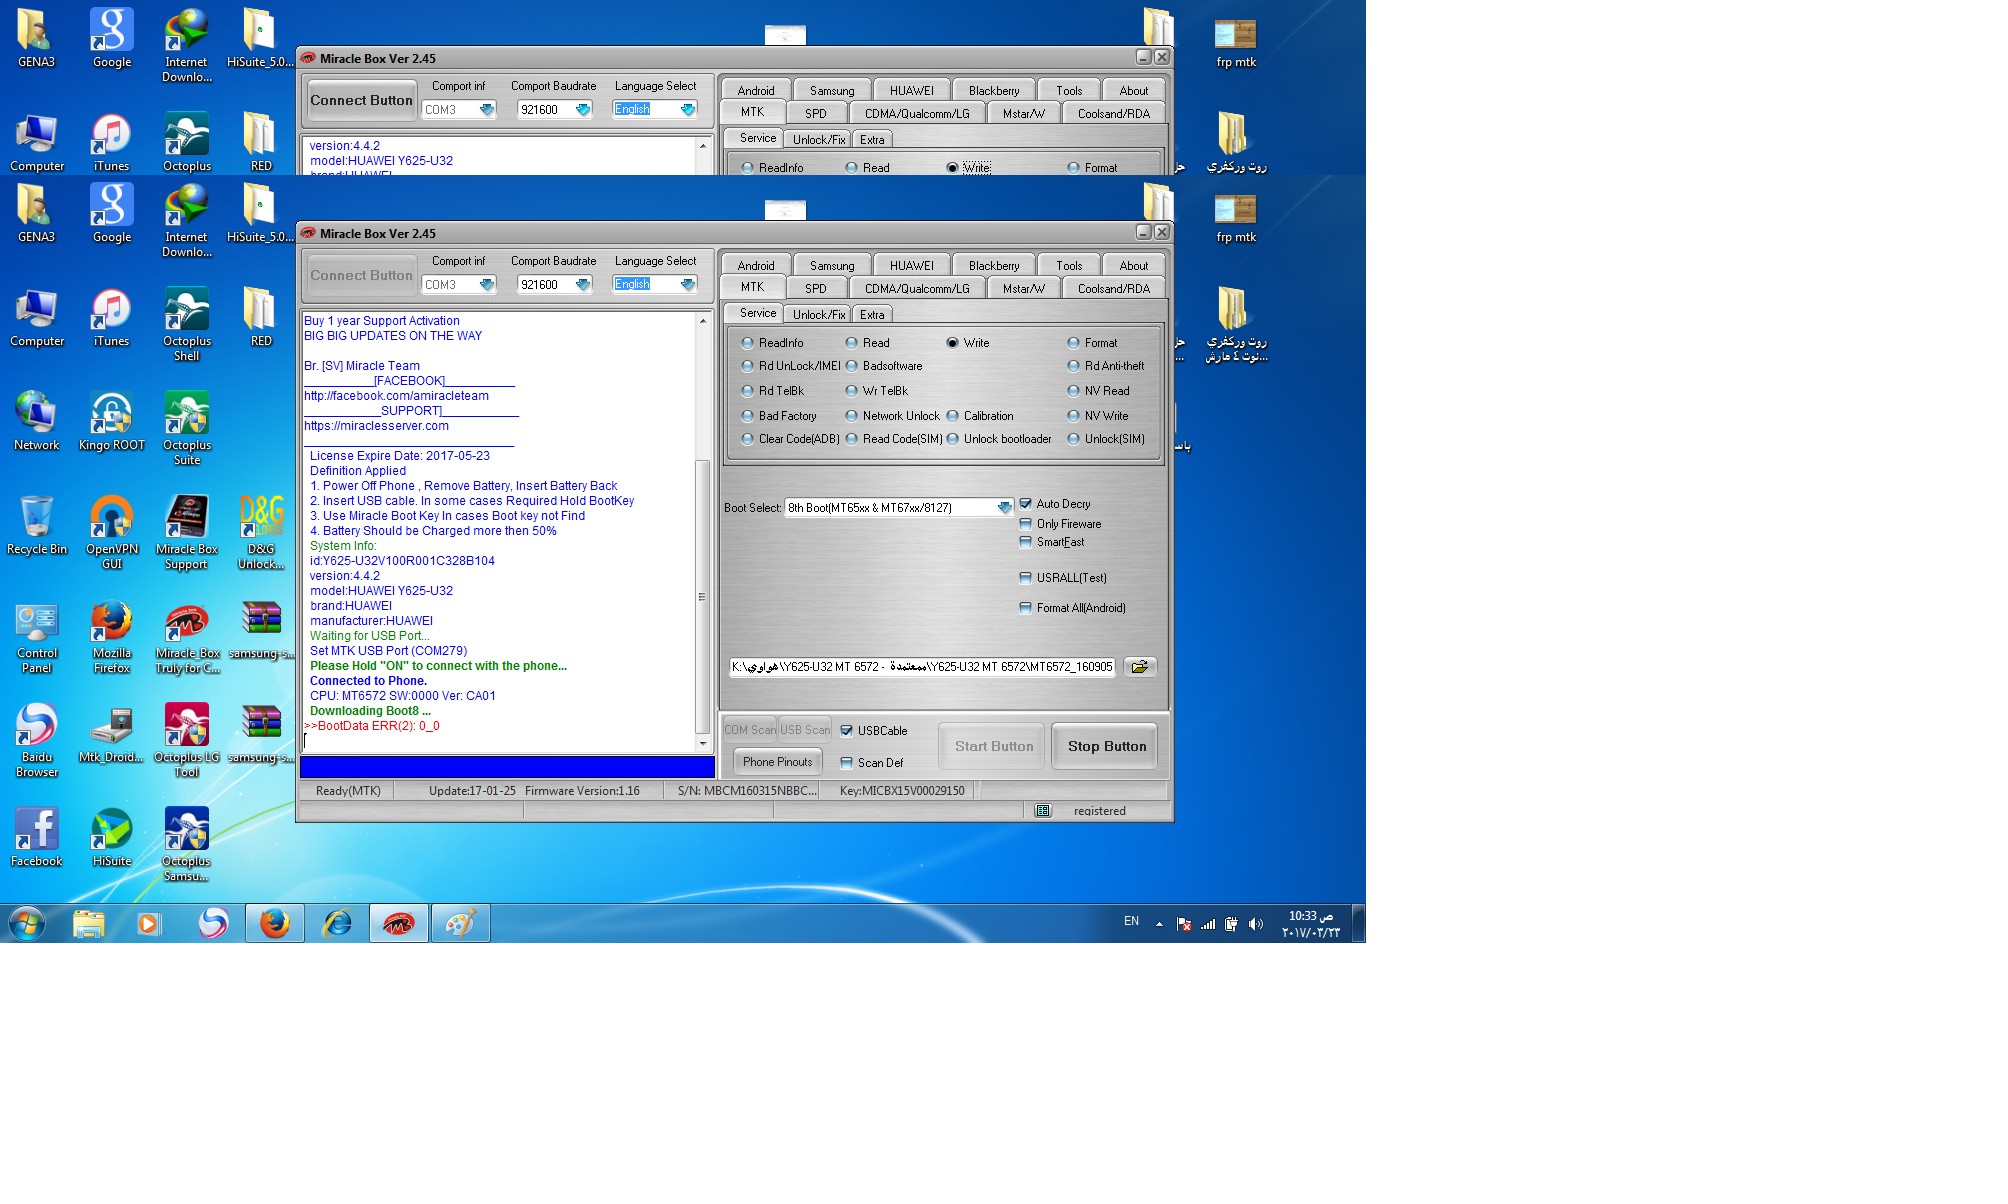
Task: Launch HiSuite from the desktop icon
Action: (x=111, y=837)
